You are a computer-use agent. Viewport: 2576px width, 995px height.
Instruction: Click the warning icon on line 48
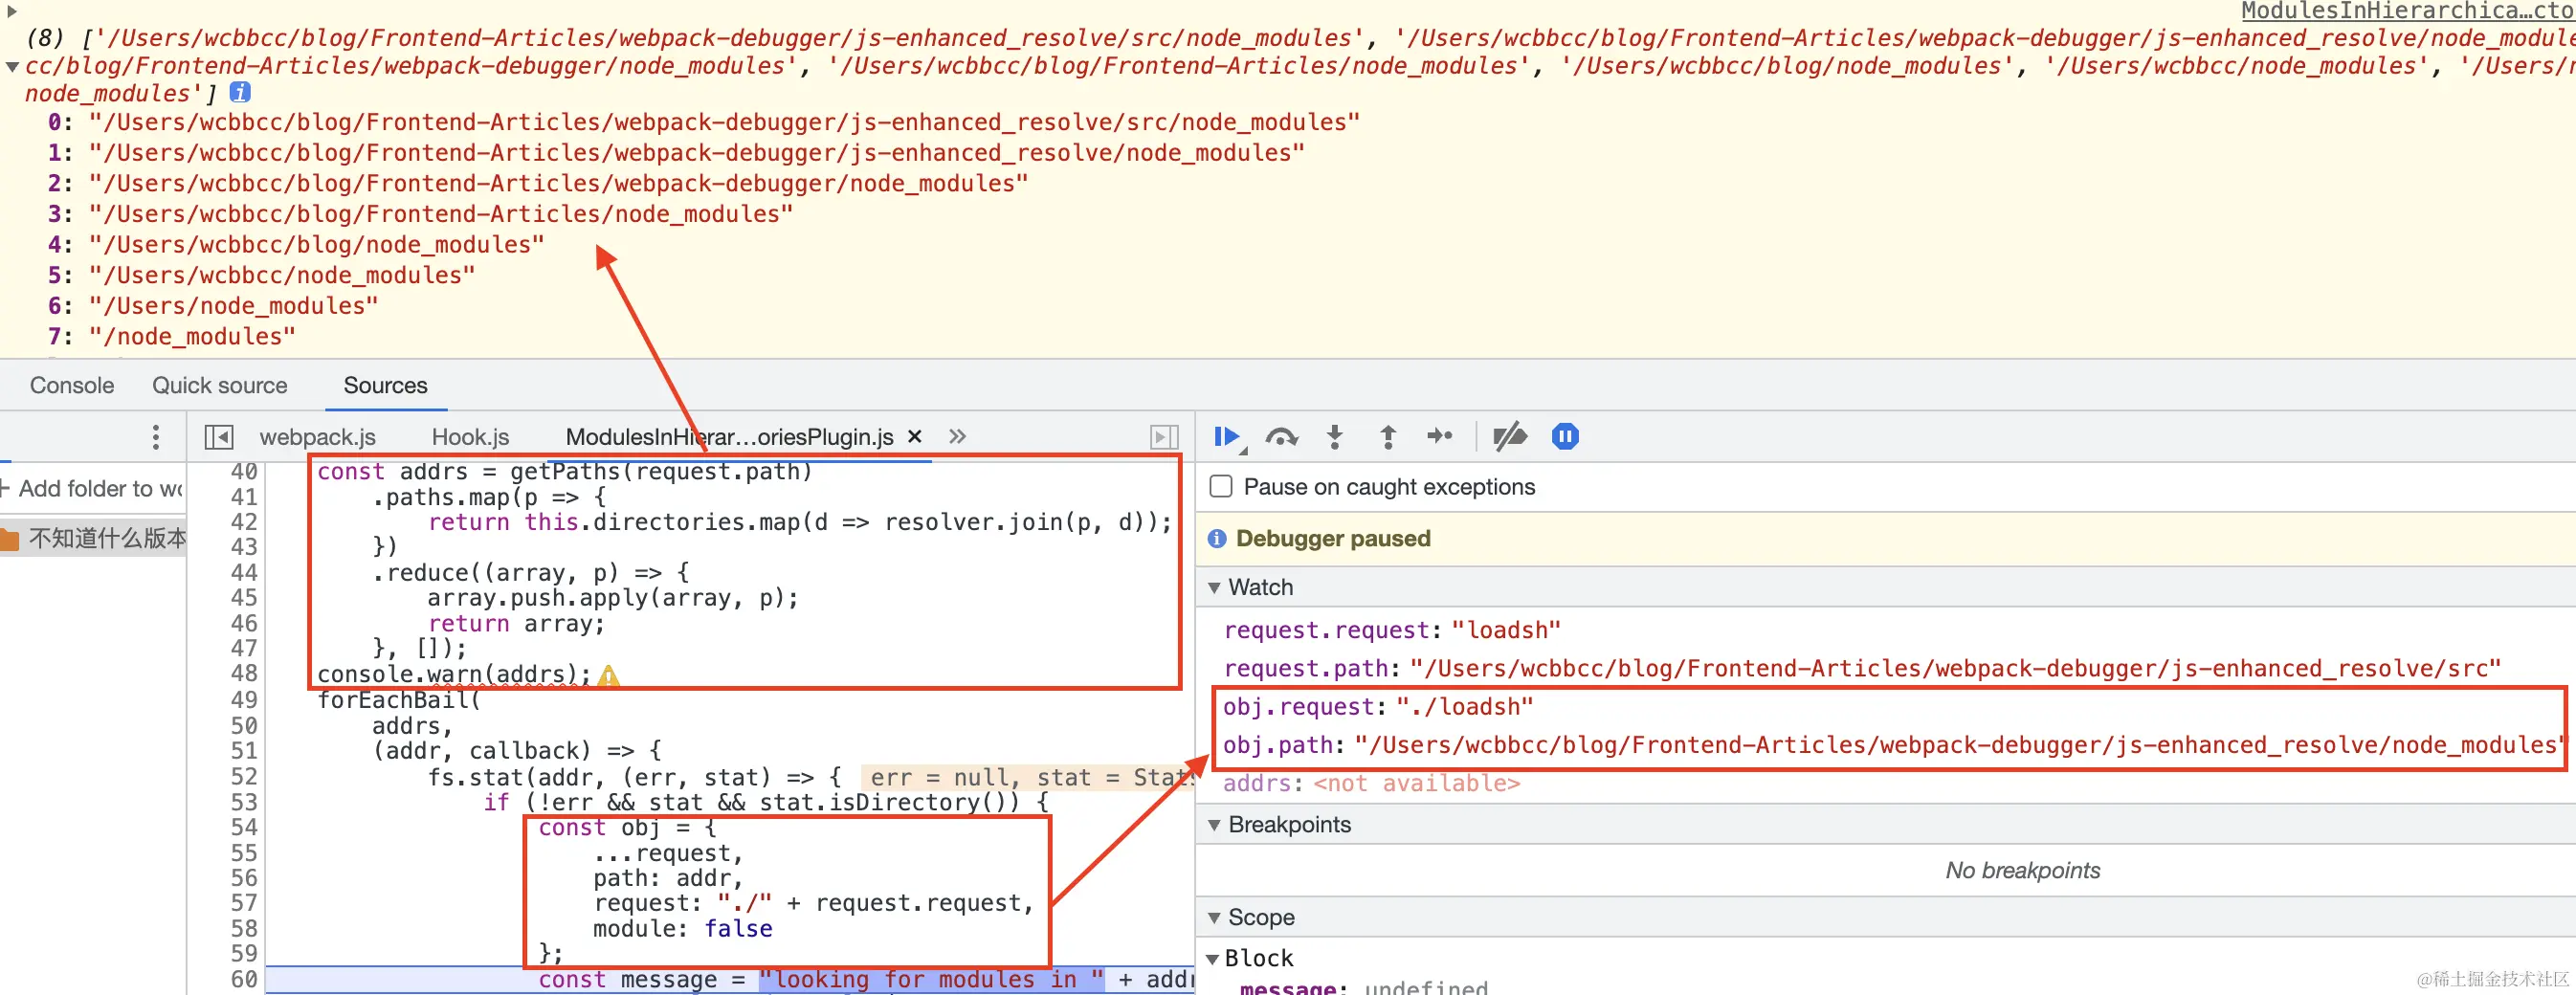coord(608,676)
